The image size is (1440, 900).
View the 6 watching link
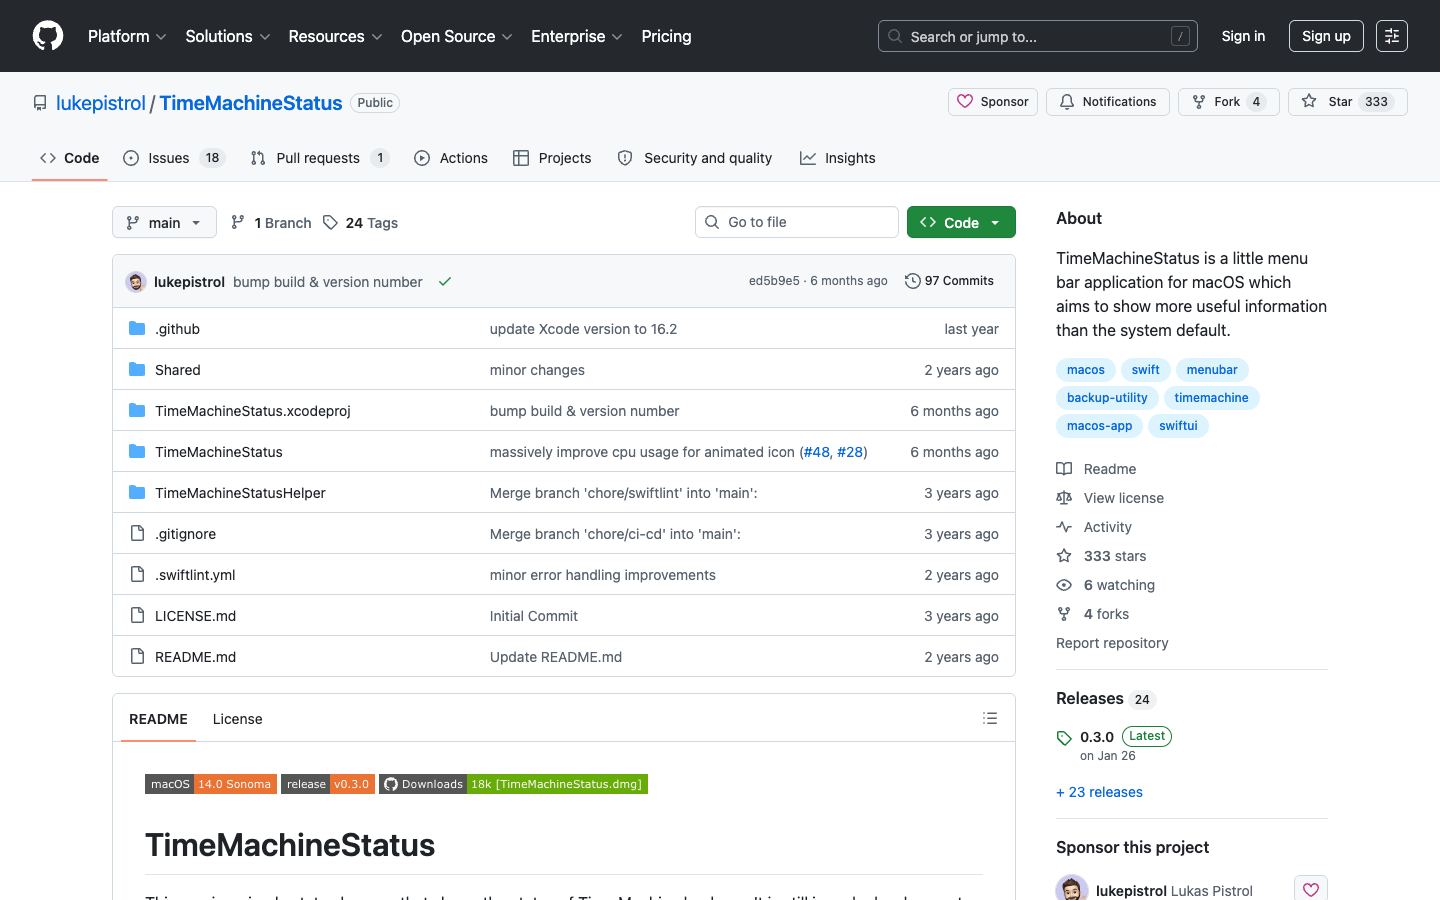[1105, 585]
